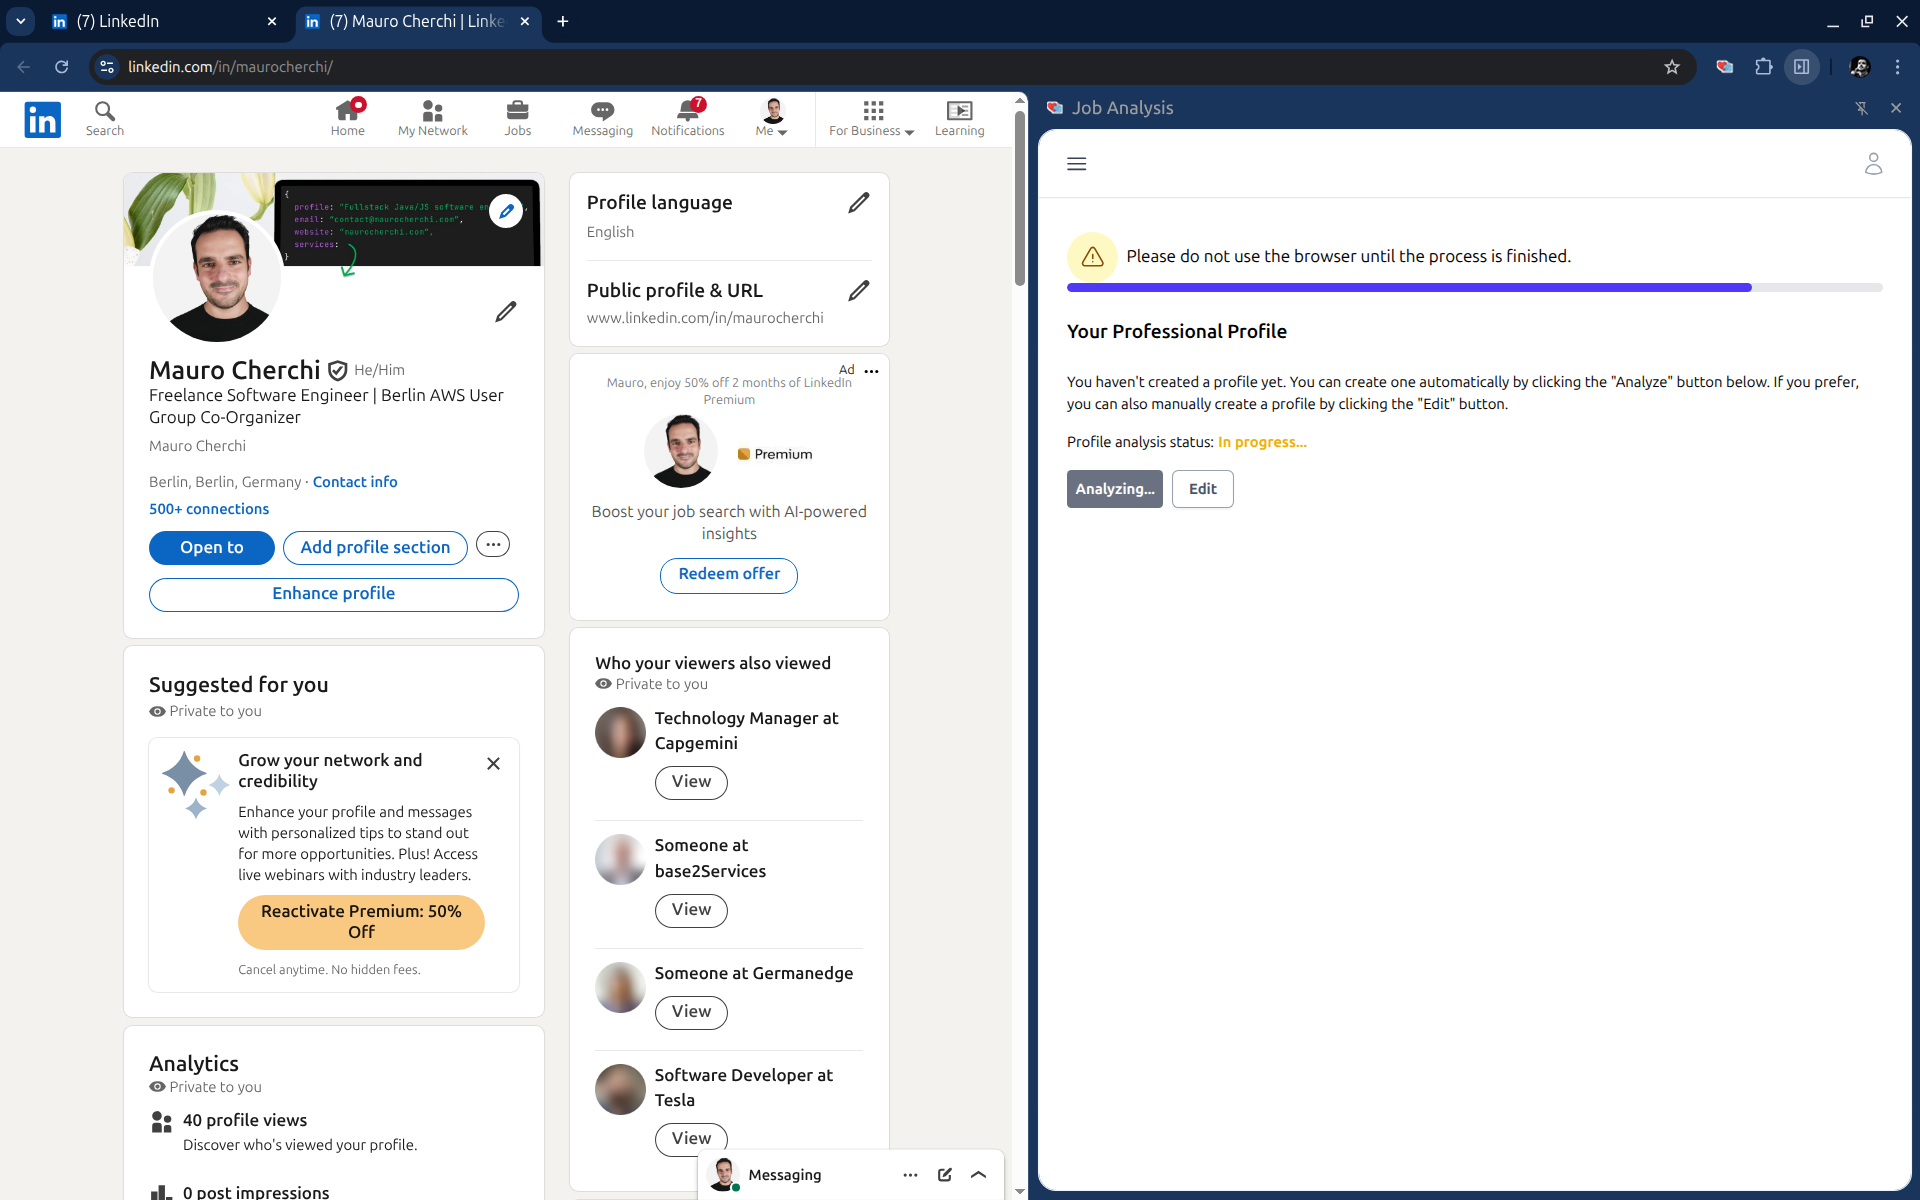Screen dimensions: 1920x1200
Task: Click the analysis progress bar
Action: [x=1474, y=288]
